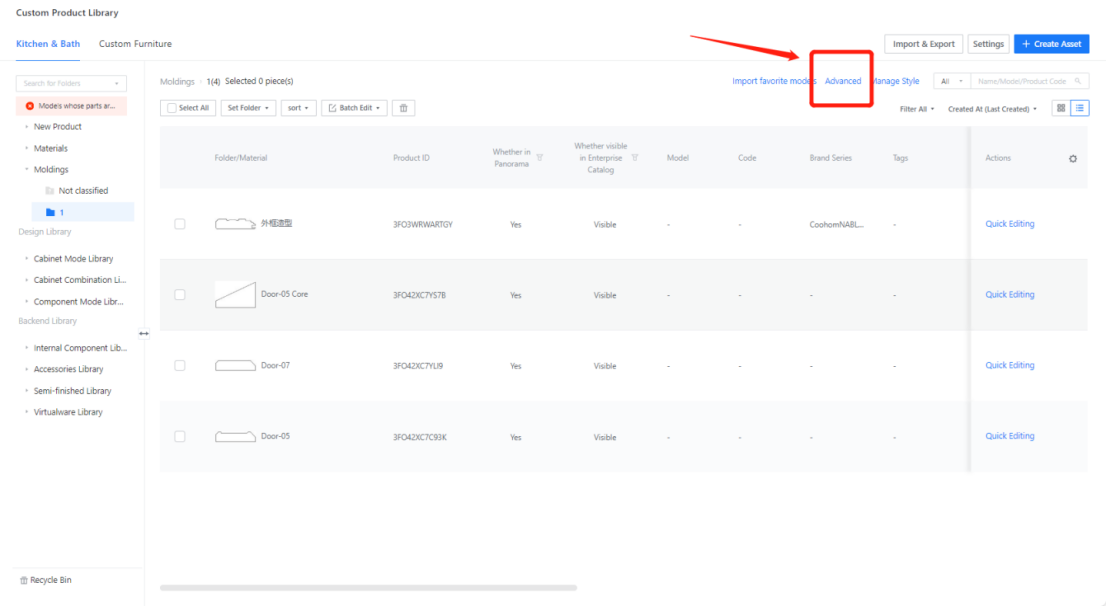1106x607 pixels.
Task: Open Batch Edit dropdown
Action: click(x=354, y=108)
